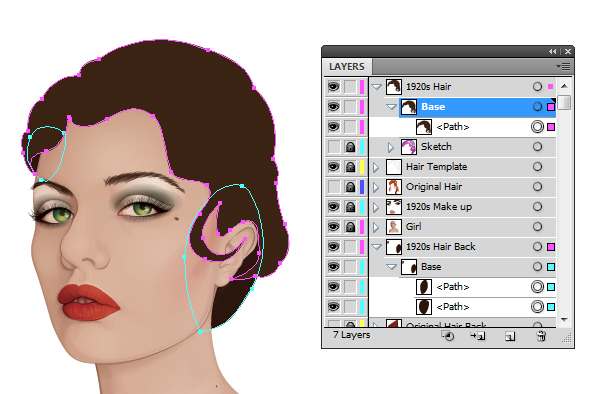This screenshot has height=394, width=595.
Task: Unlock the Girl layer padlock
Action: click(350, 227)
